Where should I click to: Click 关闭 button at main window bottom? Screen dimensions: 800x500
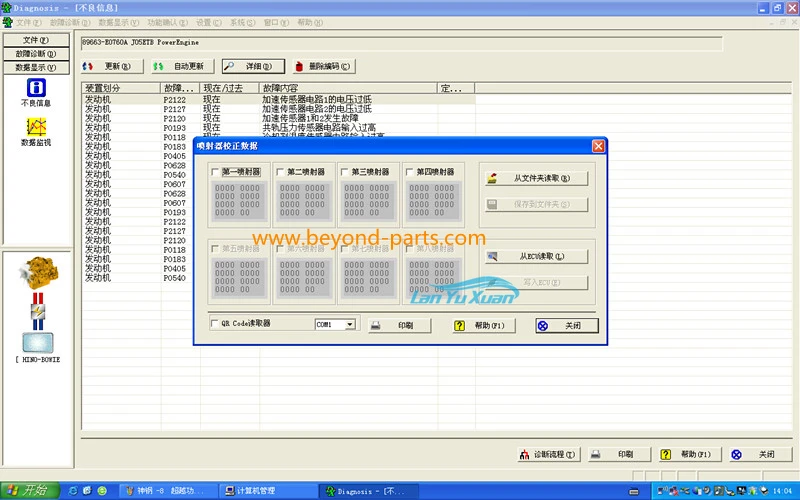[x=760, y=454]
